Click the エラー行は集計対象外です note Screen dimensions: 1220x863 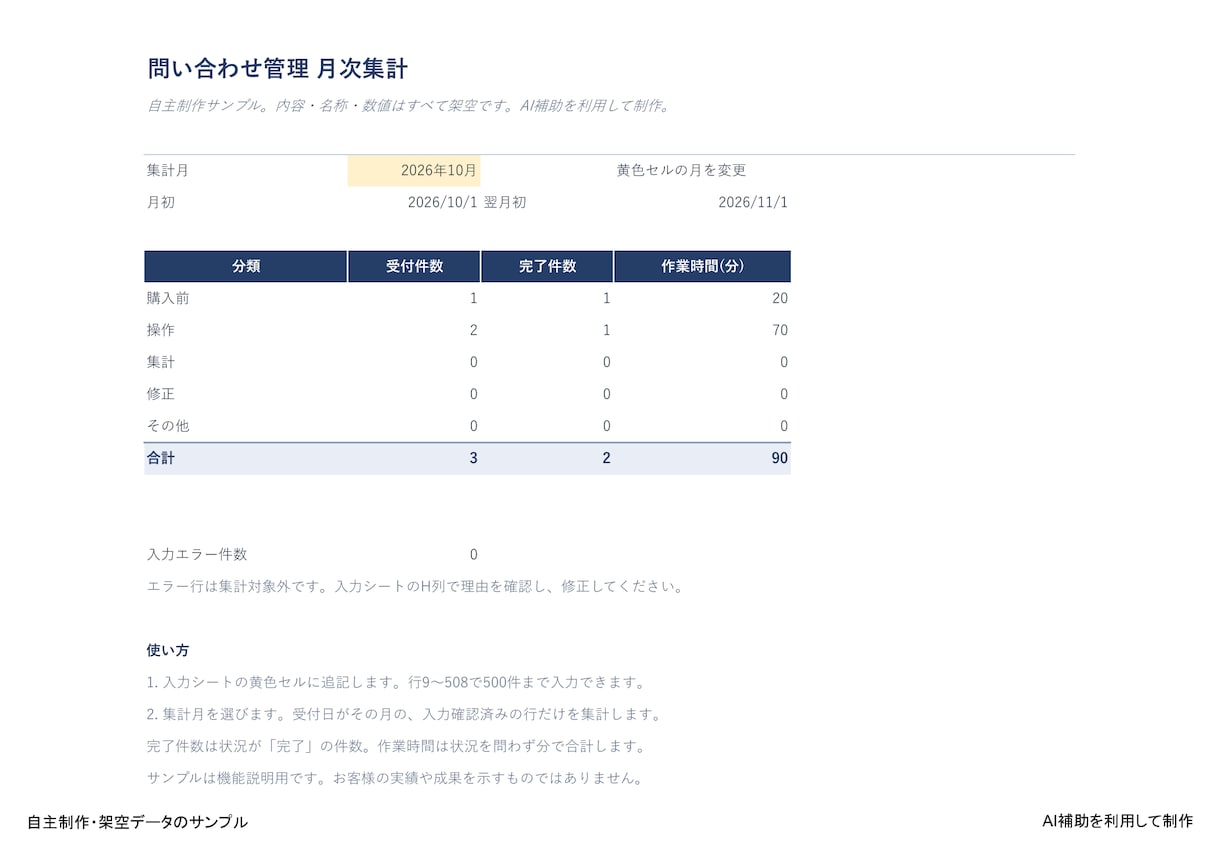(416, 587)
